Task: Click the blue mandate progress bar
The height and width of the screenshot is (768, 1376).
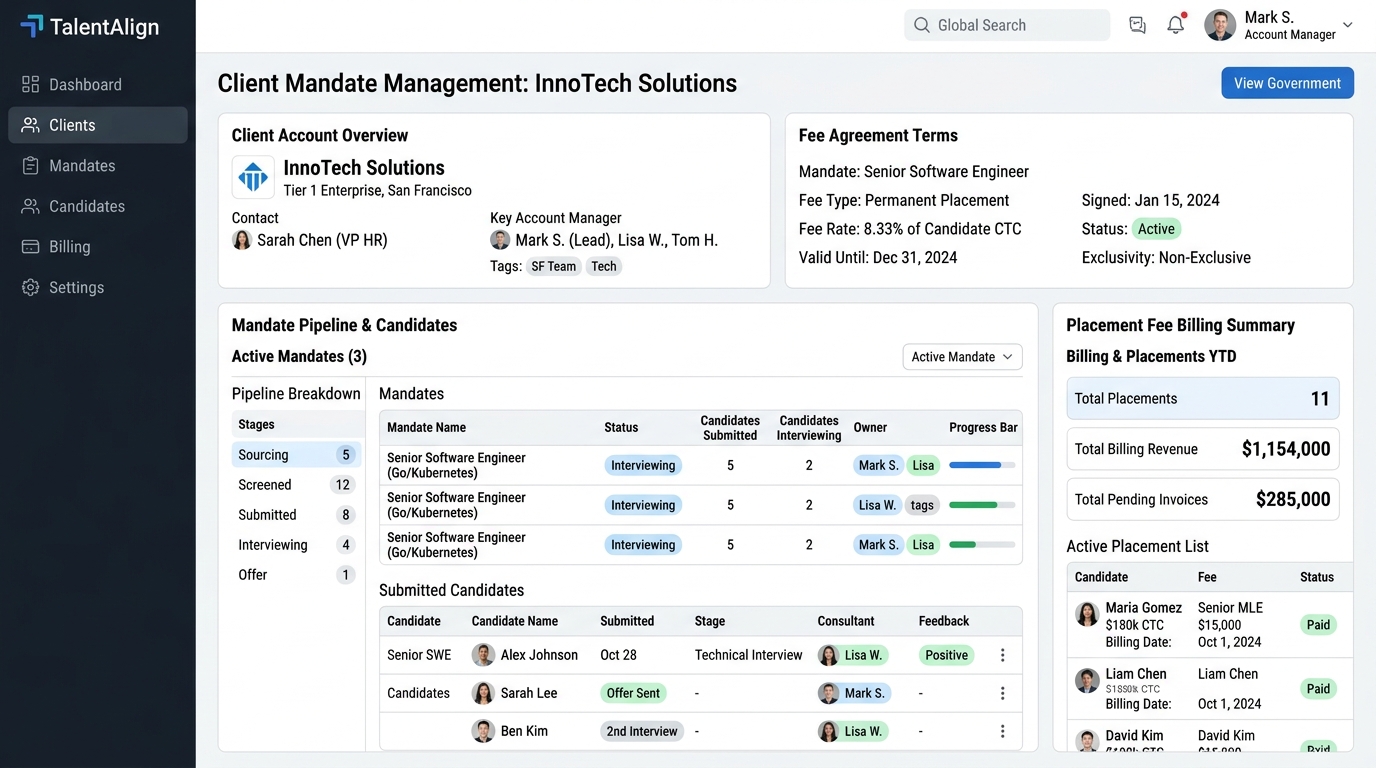Action: 982,465
